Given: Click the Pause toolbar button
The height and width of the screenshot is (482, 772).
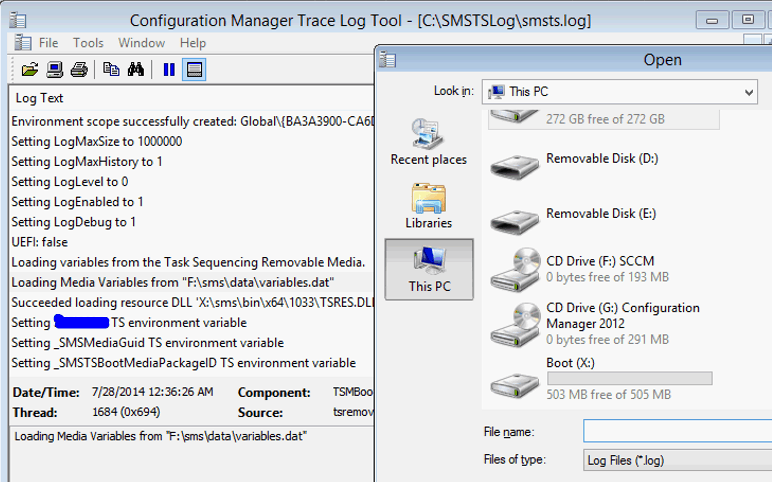Looking at the screenshot, I should tap(169, 69).
